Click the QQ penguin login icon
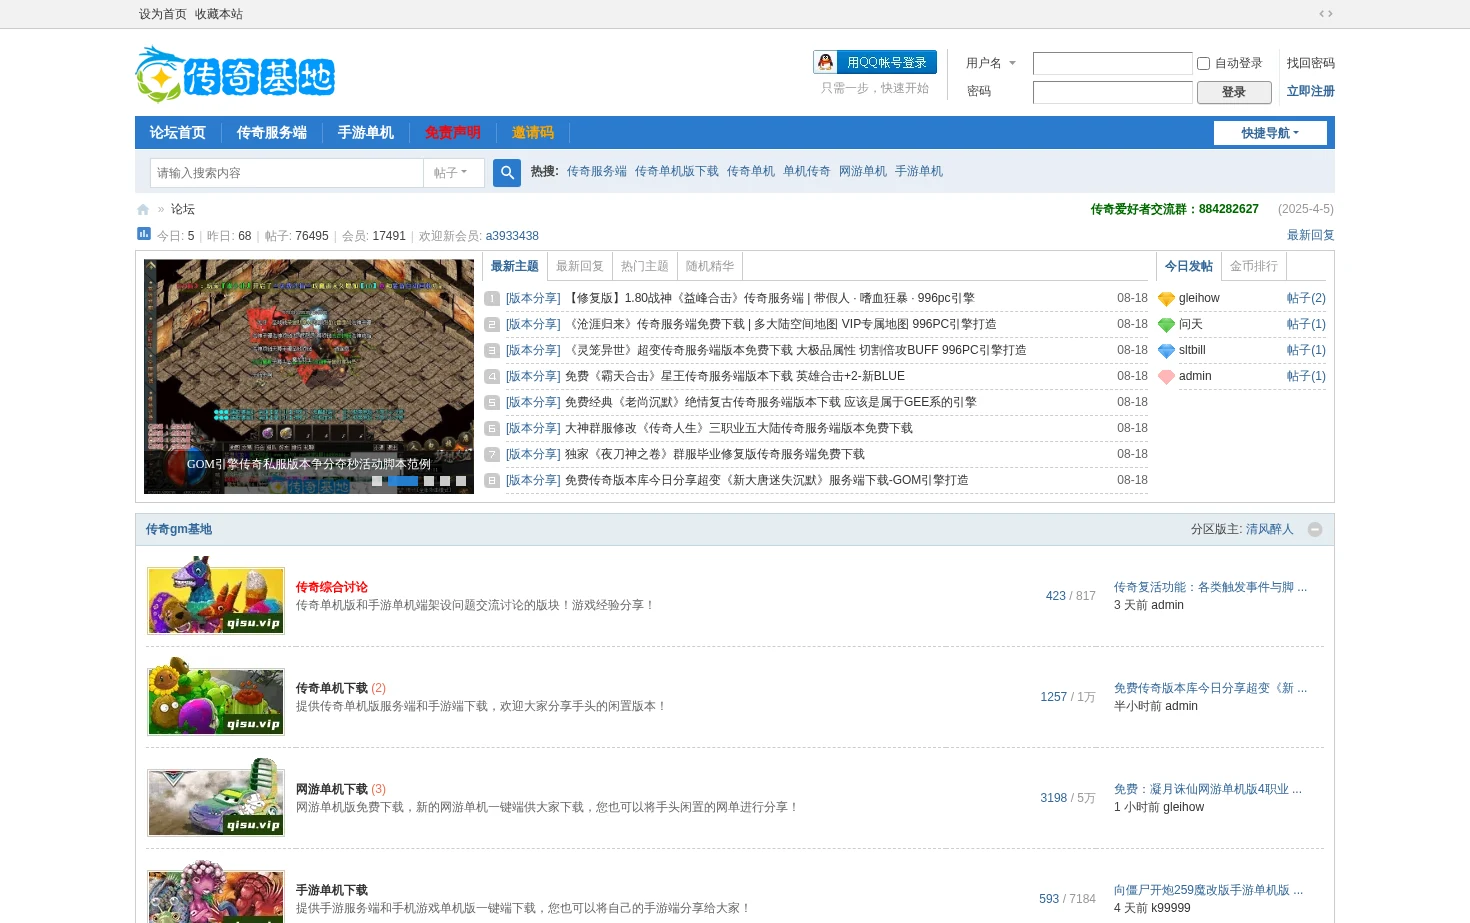This screenshot has height=923, width=1470. point(825,62)
